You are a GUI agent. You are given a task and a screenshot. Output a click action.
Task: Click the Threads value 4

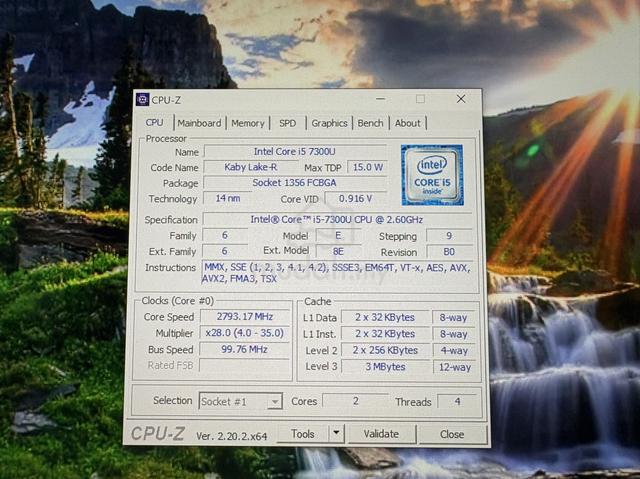point(457,401)
